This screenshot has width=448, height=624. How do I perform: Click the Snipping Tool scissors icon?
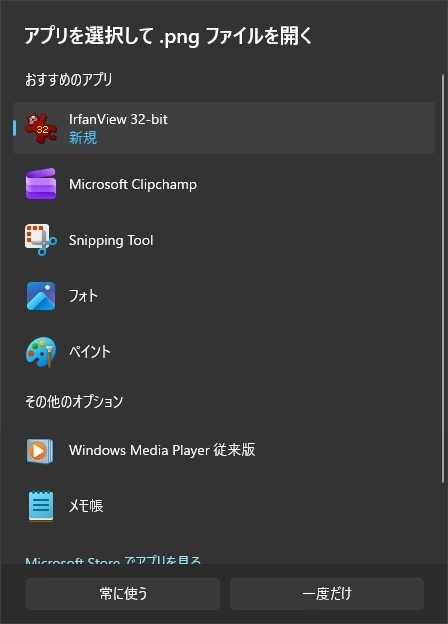tap(41, 240)
